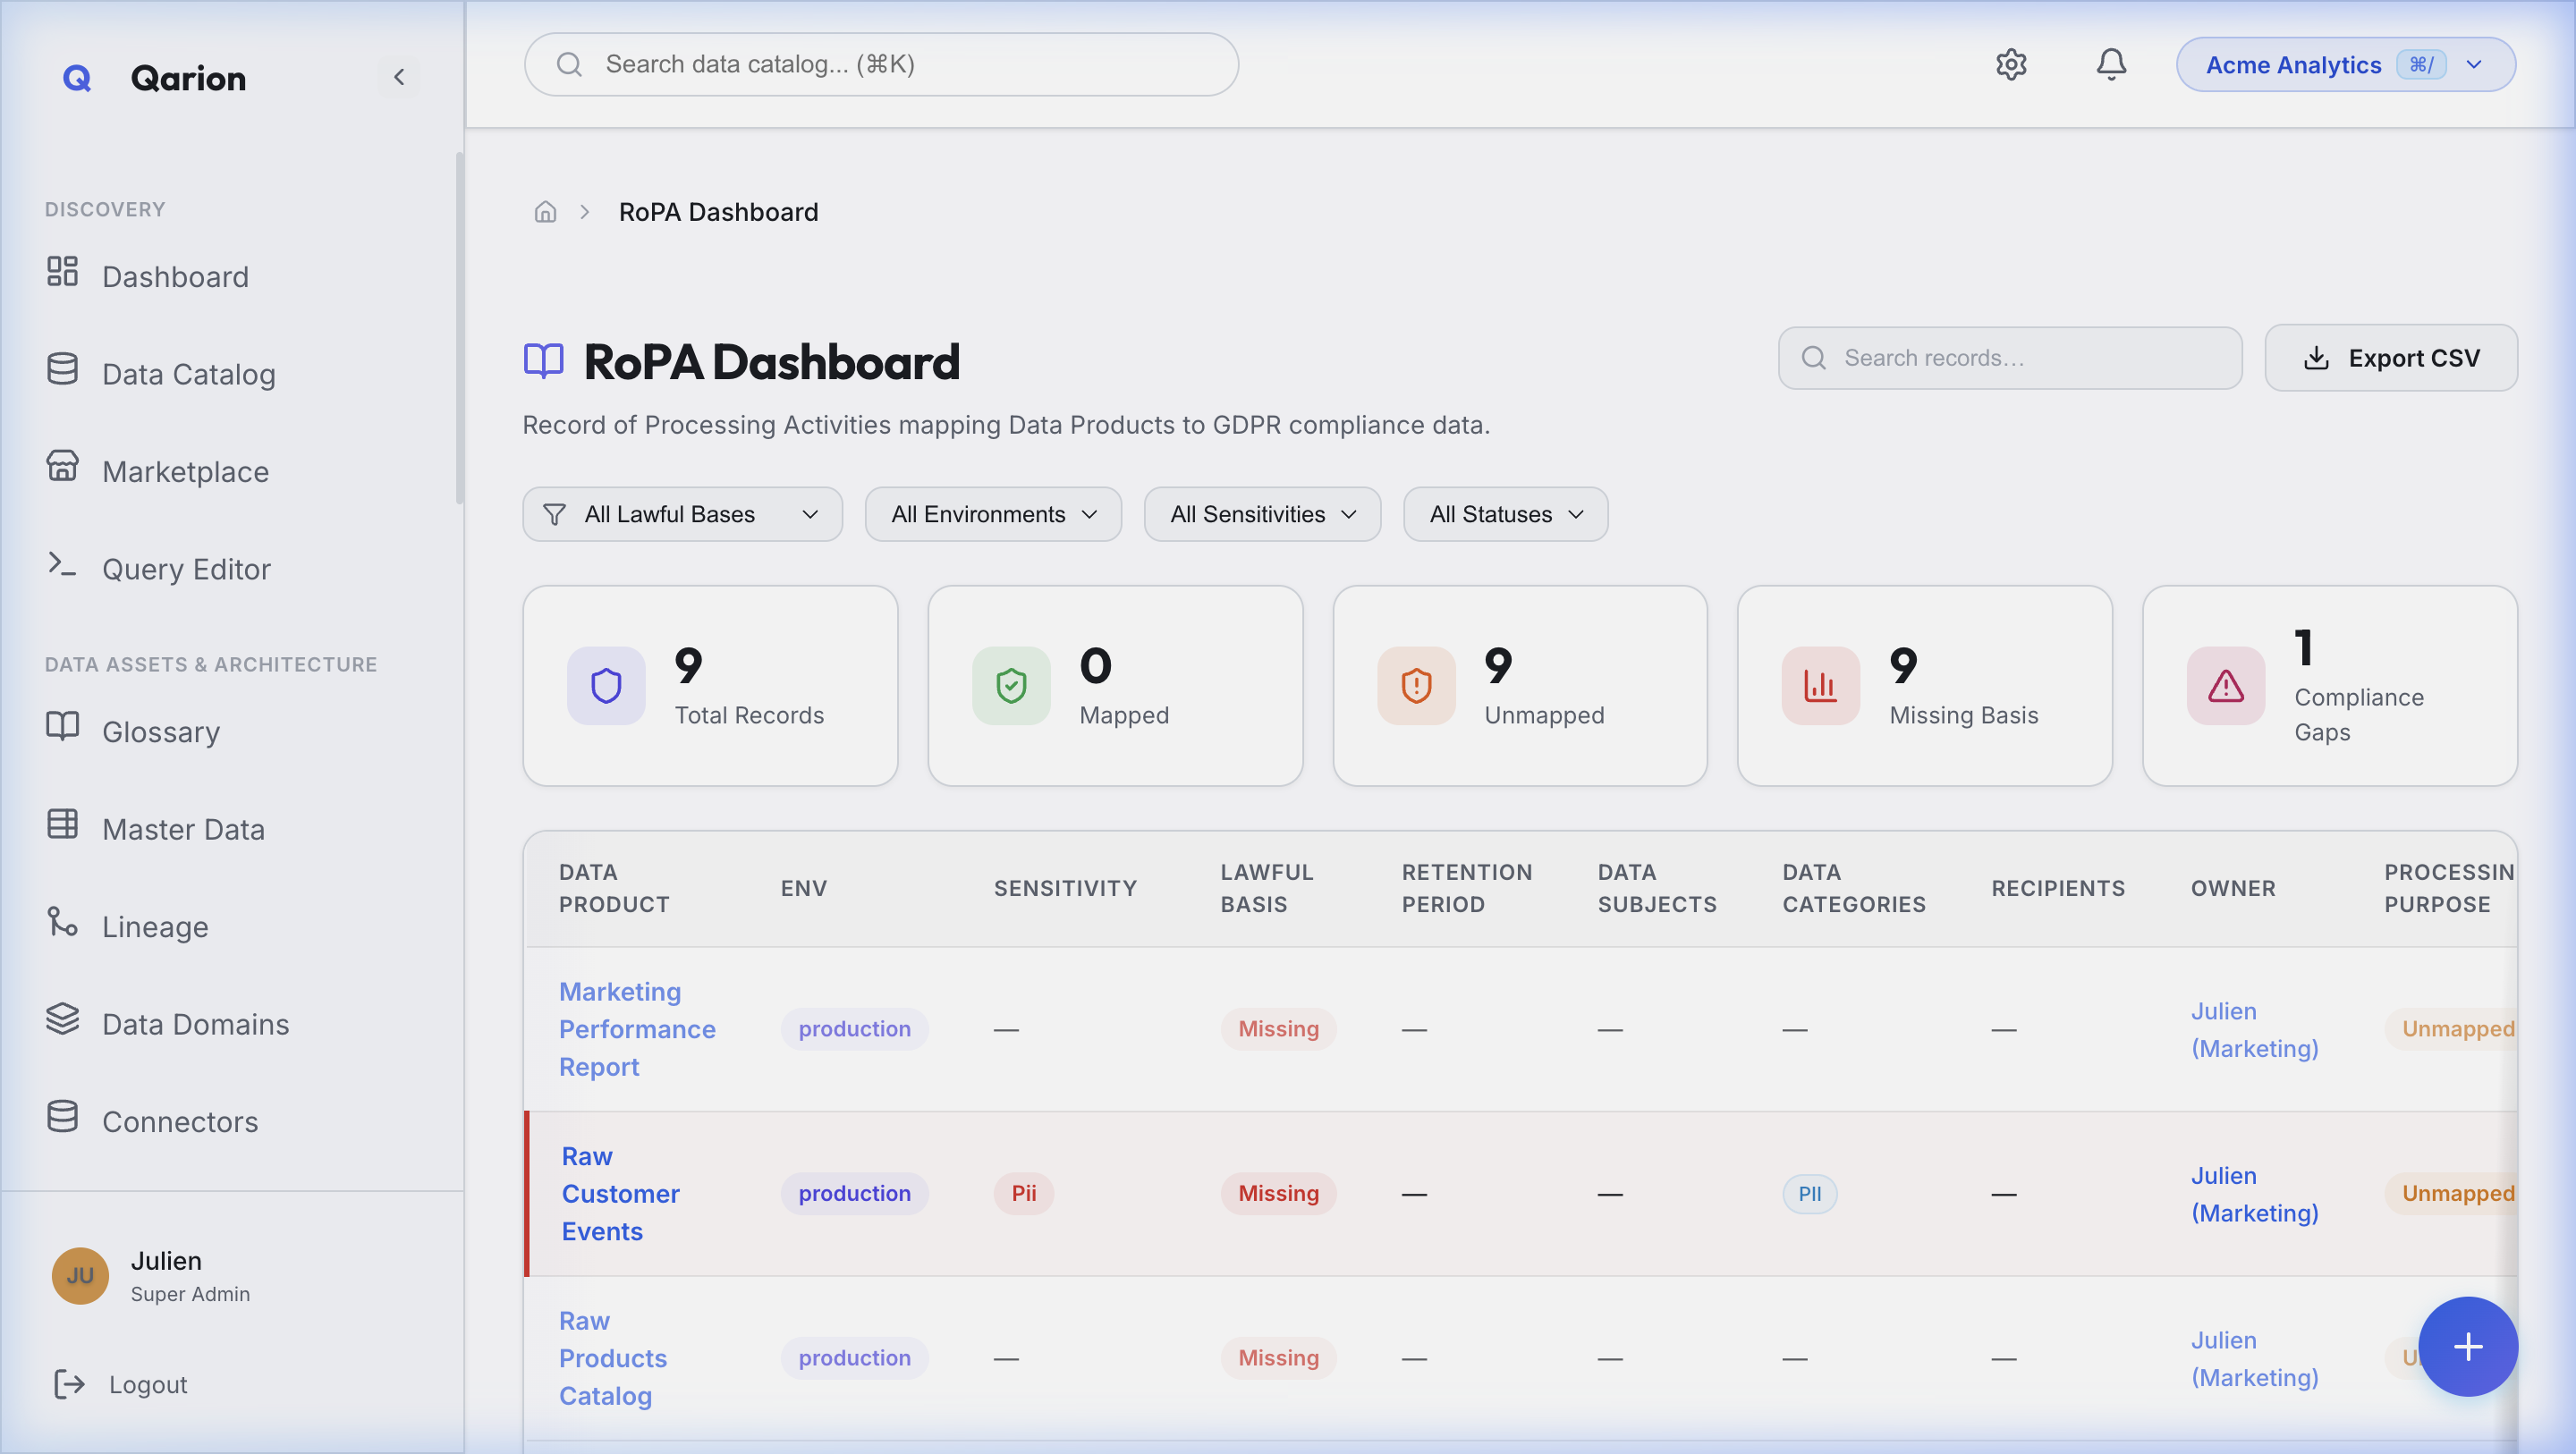Viewport: 2576px width, 1454px height.
Task: Expand the All Environments filter
Action: pos(993,514)
